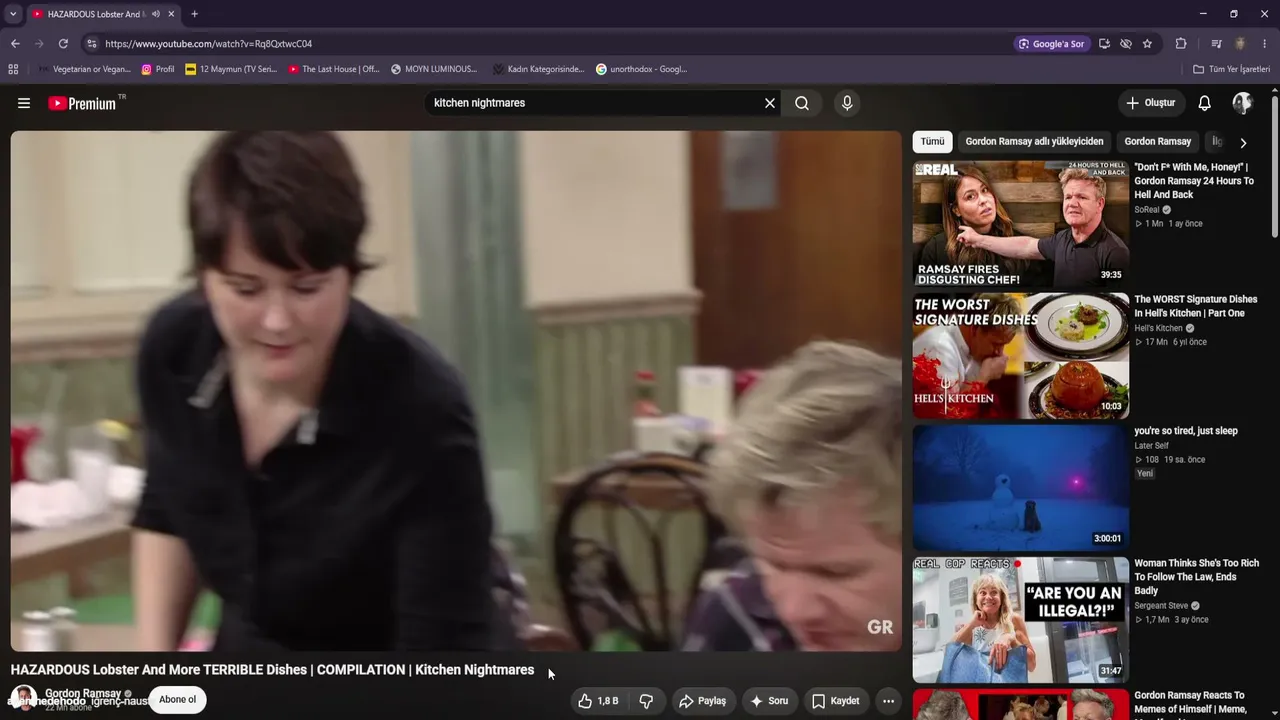This screenshot has height=720, width=1280.
Task: Share the video via Paylaş
Action: (x=702, y=701)
